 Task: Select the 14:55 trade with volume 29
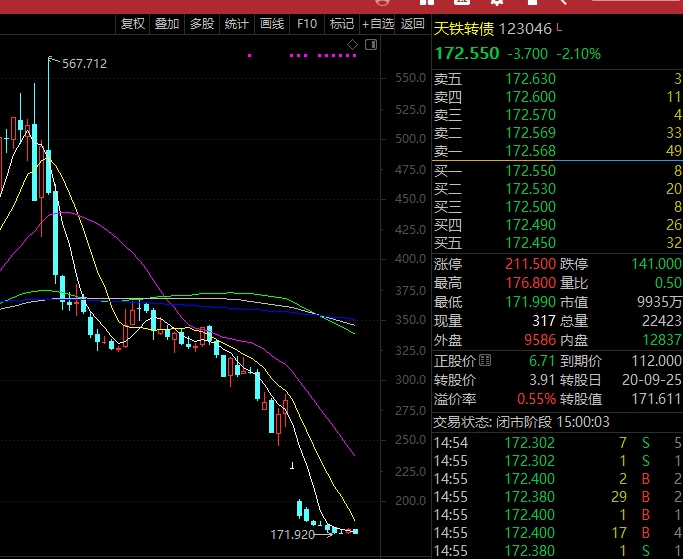[530, 496]
